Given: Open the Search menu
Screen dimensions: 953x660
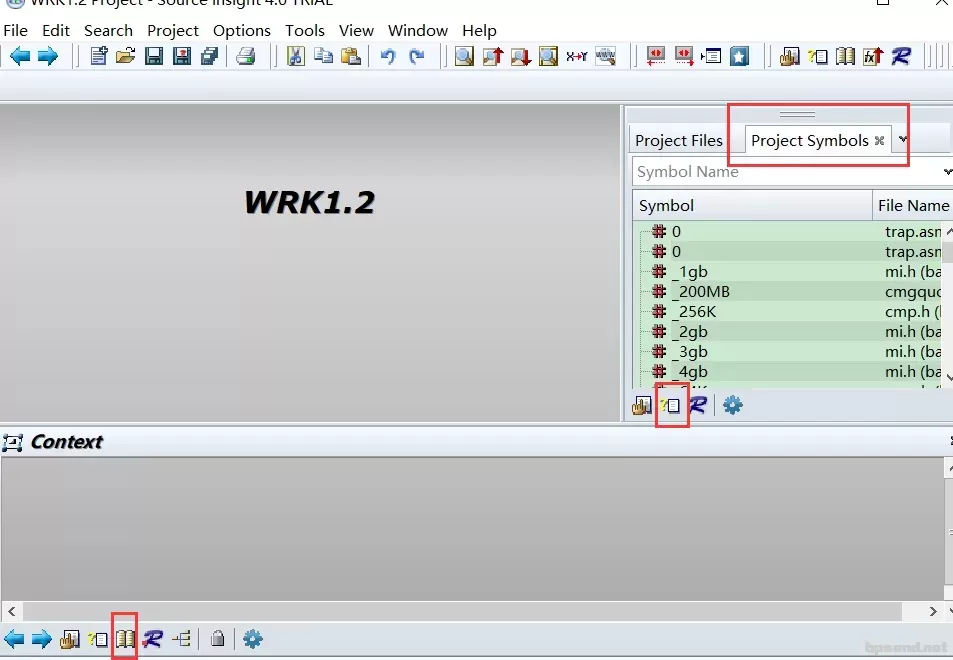Looking at the screenshot, I should [x=108, y=30].
